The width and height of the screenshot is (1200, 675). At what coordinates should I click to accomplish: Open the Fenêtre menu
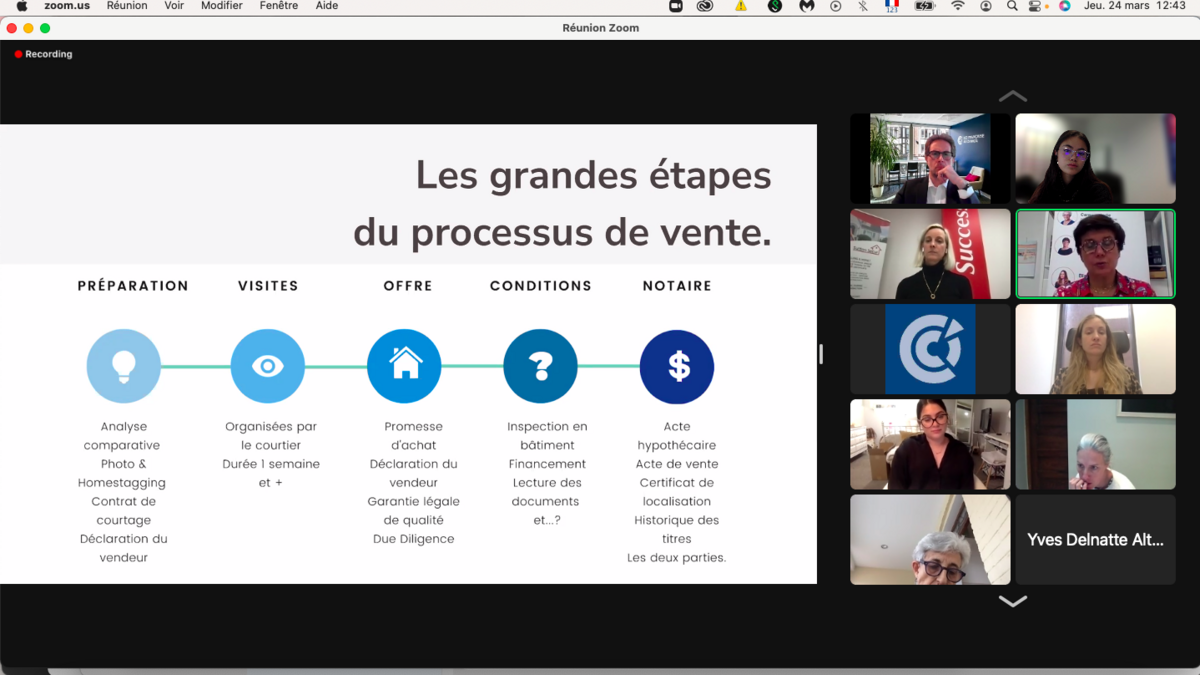[x=278, y=6]
